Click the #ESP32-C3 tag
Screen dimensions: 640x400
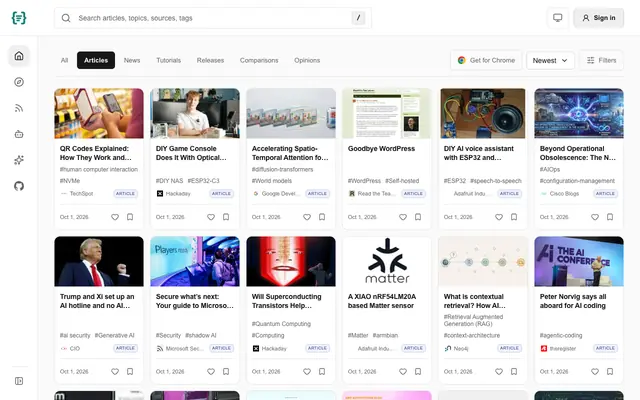(203, 181)
